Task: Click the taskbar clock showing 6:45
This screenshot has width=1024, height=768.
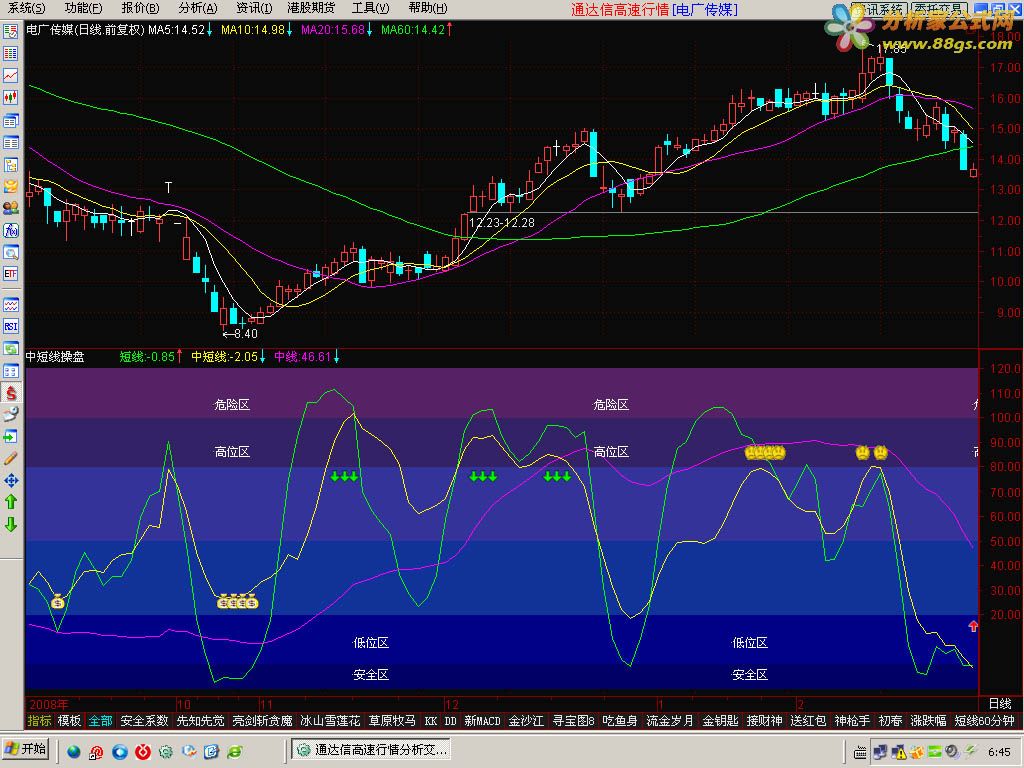Action: (999, 752)
